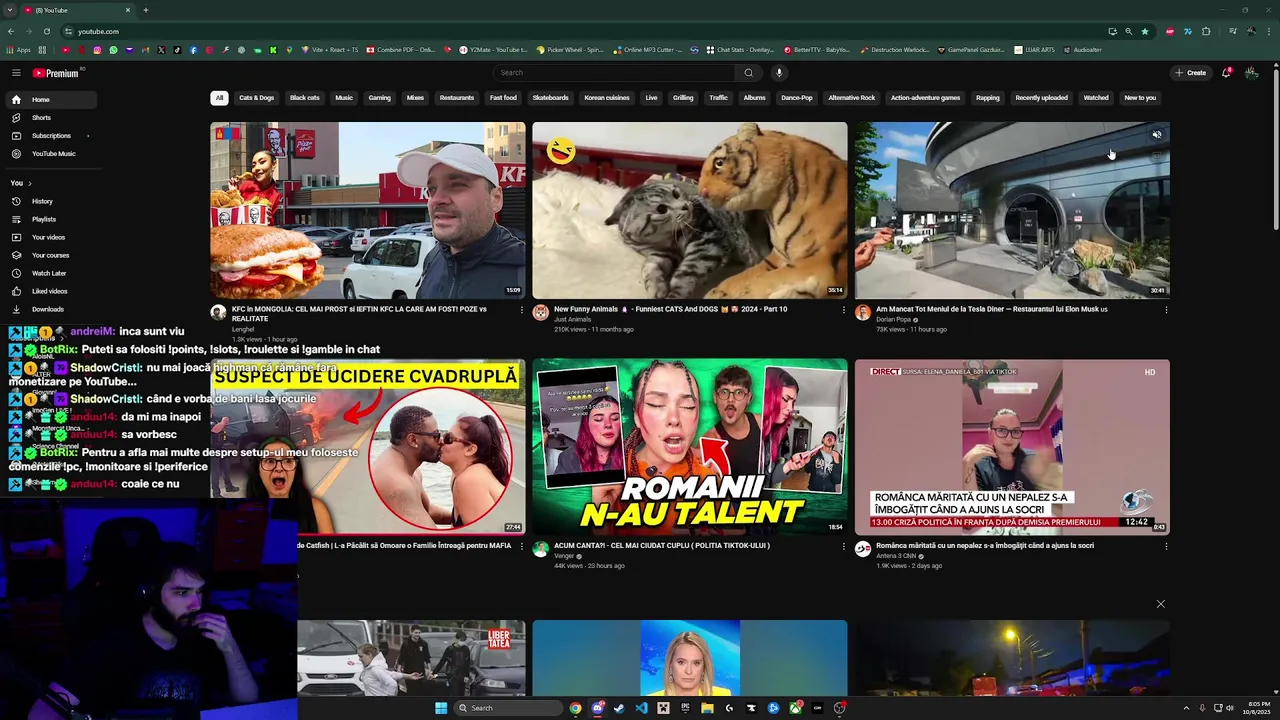Open the Tesla Diner video title link
Viewport: 1280px width, 720px height.
pos(991,309)
